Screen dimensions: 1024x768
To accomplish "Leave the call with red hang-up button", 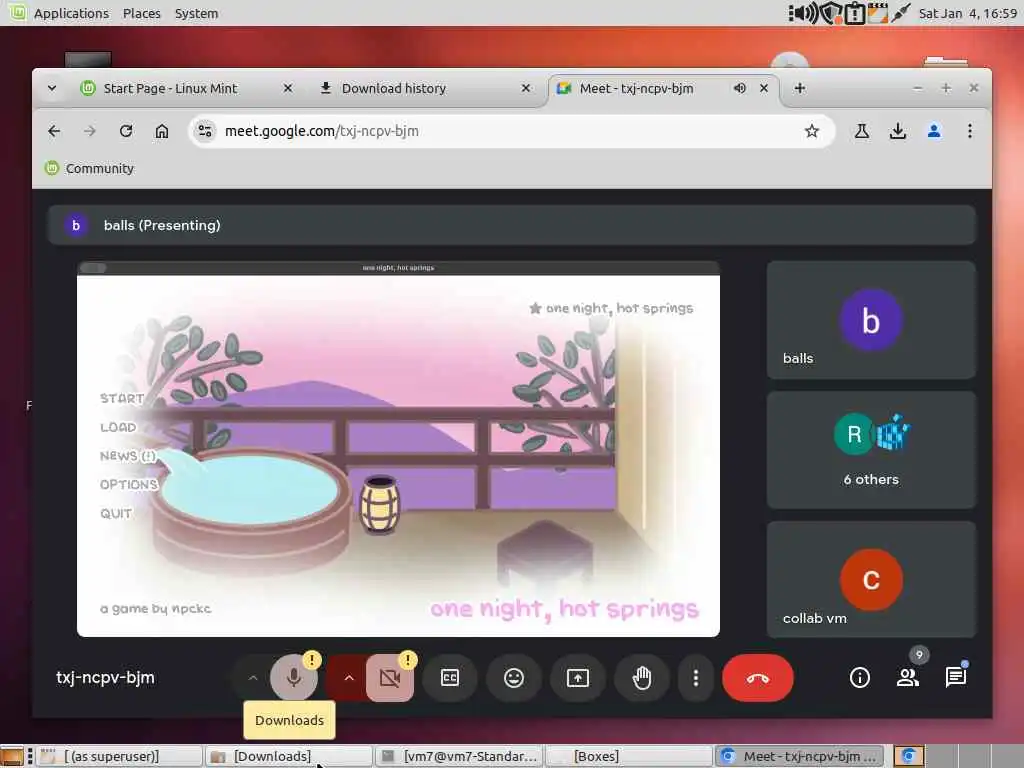I will pyautogui.click(x=758, y=678).
